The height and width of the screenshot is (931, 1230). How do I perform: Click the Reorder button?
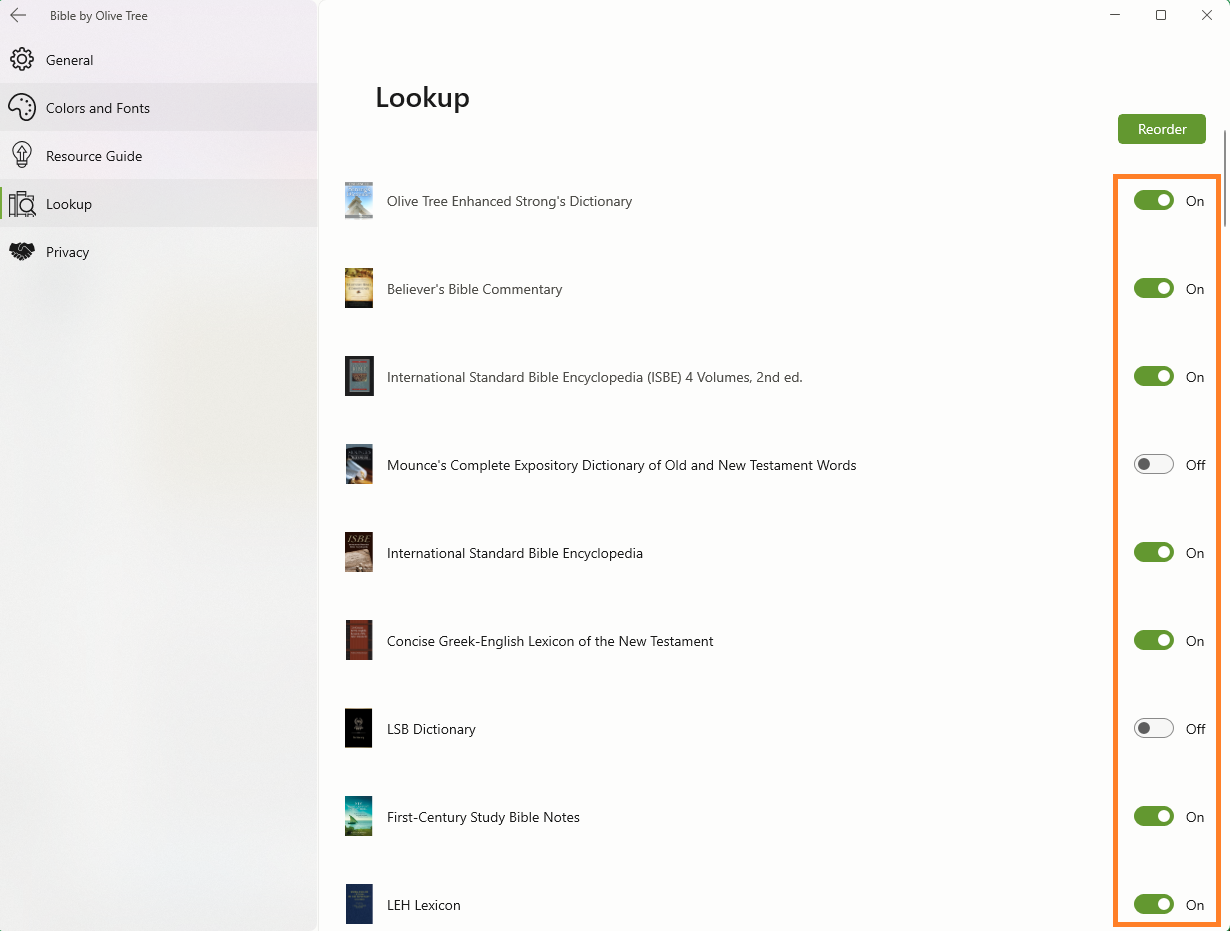[x=1162, y=129]
